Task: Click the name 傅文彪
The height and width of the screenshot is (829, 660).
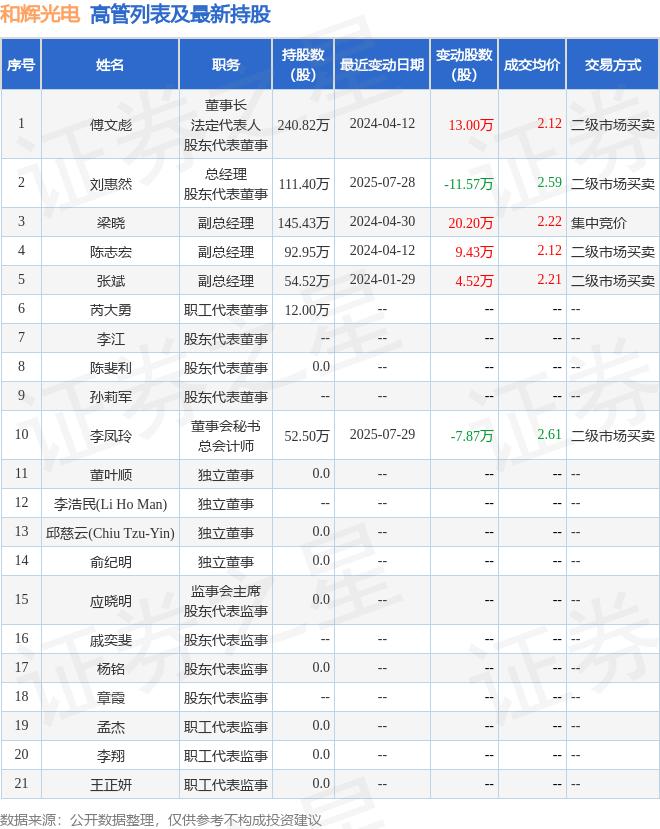Action: click(111, 125)
